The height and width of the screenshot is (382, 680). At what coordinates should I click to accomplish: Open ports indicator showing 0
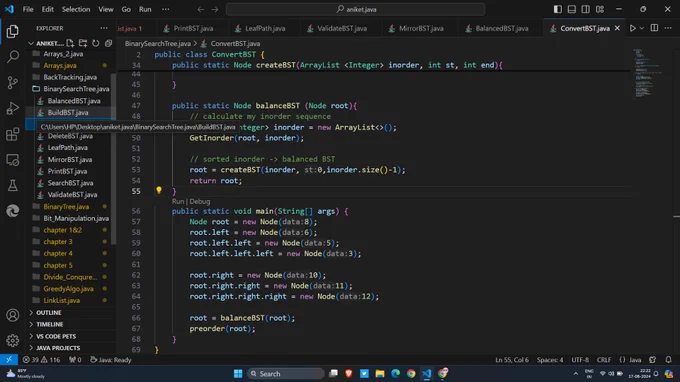[75, 360]
